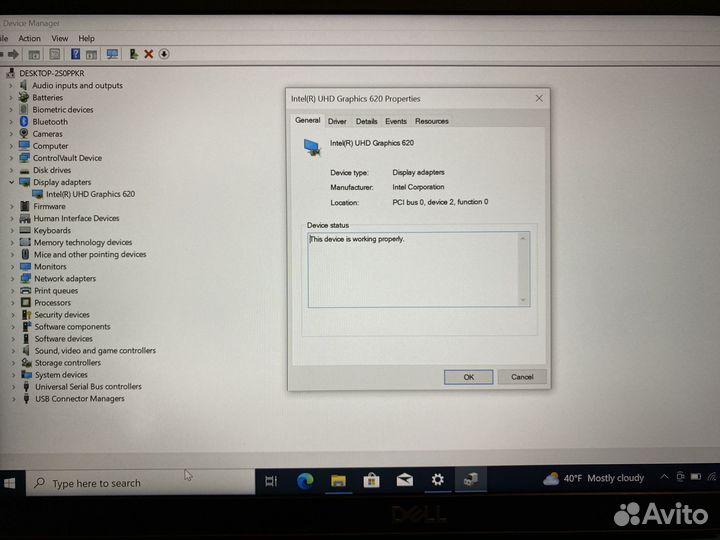
Task: Select Intel(R) UHD Graphics 620 tree item
Action: (x=90, y=194)
